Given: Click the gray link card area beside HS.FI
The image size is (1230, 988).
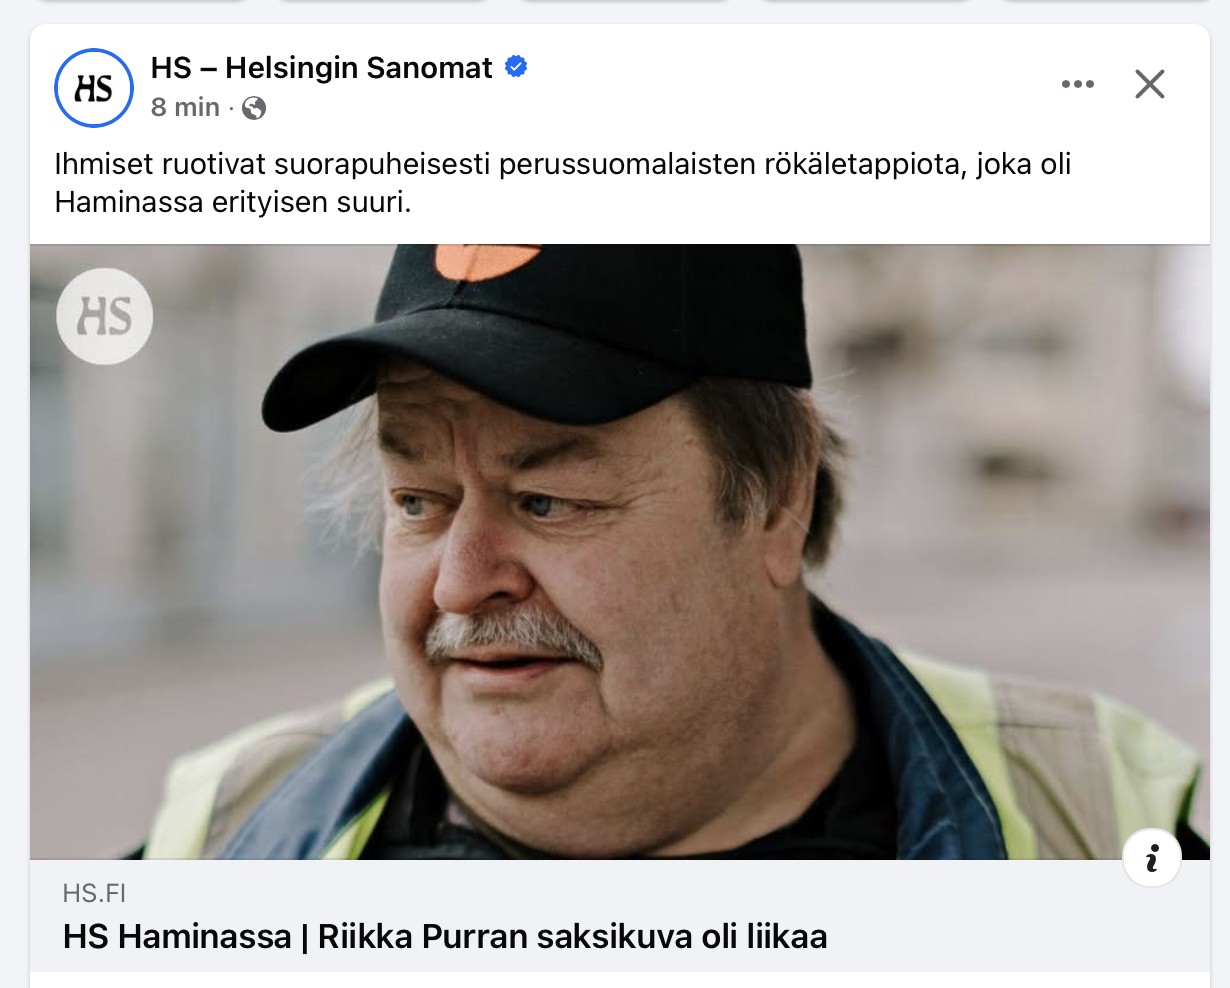Looking at the screenshot, I should 620,893.
